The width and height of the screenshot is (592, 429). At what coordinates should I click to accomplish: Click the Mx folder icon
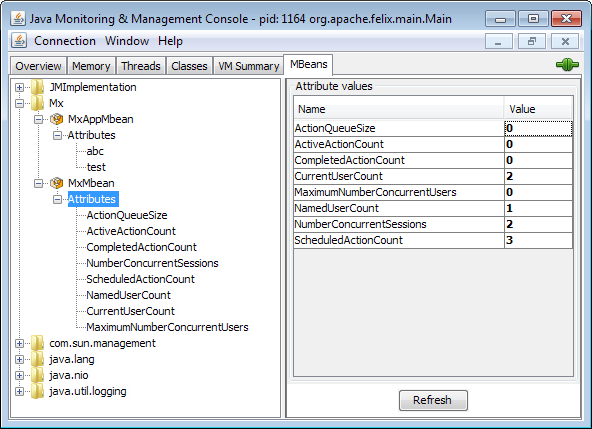(37, 103)
